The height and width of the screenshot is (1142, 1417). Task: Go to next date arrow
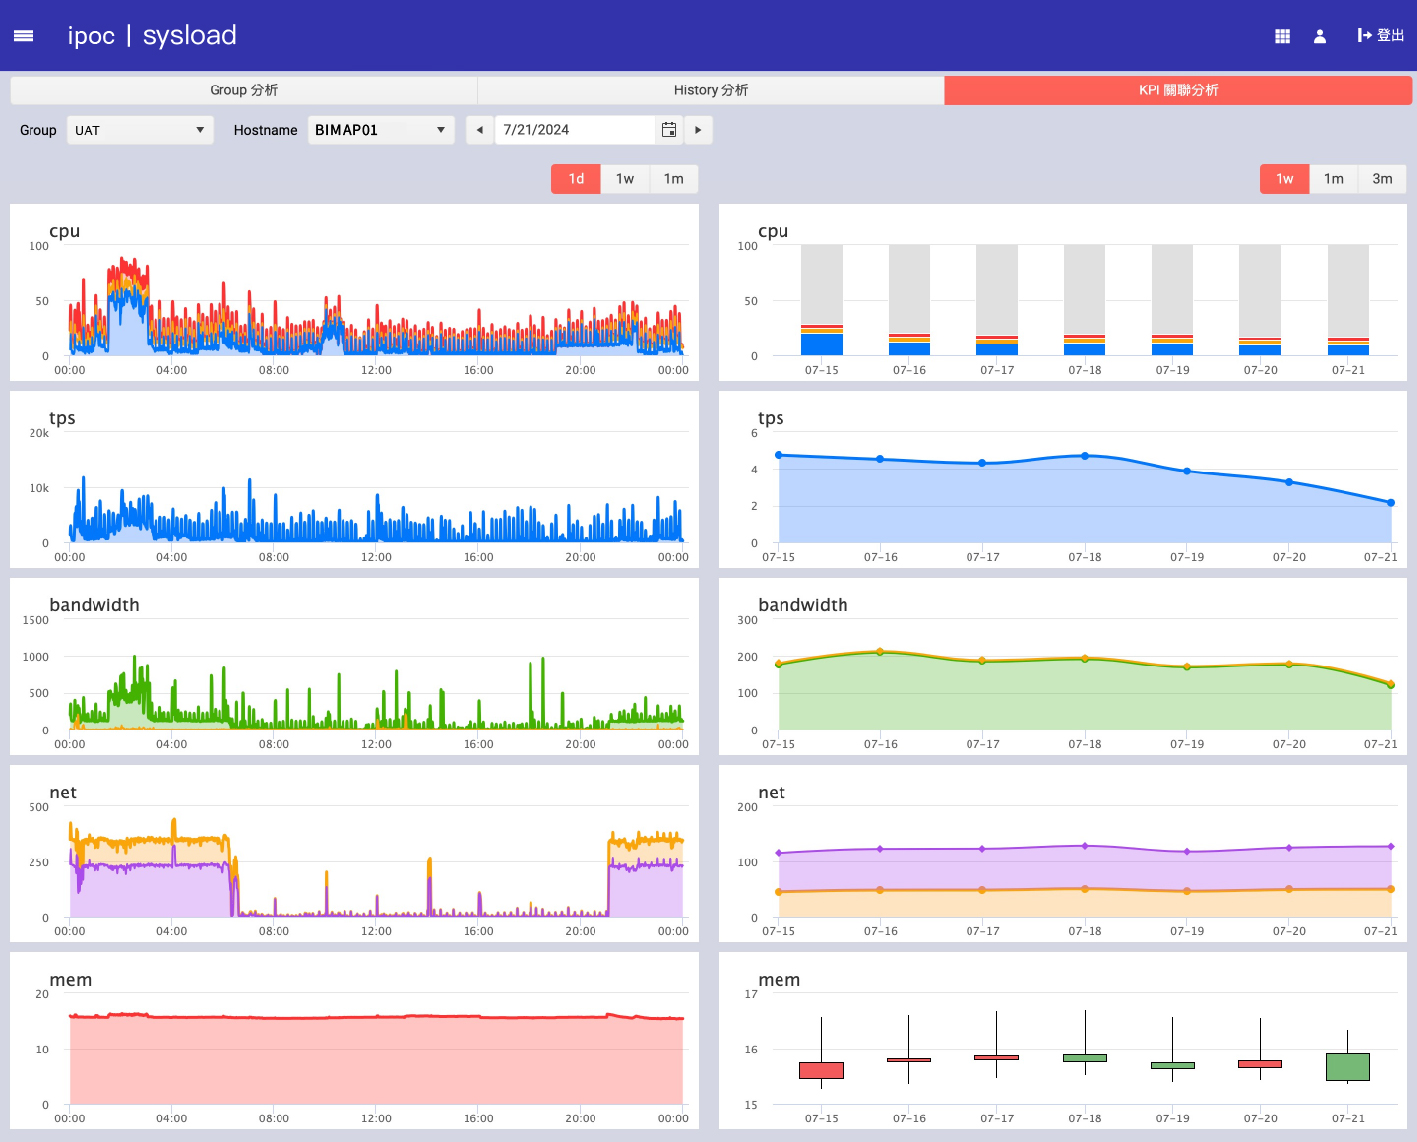pos(698,130)
